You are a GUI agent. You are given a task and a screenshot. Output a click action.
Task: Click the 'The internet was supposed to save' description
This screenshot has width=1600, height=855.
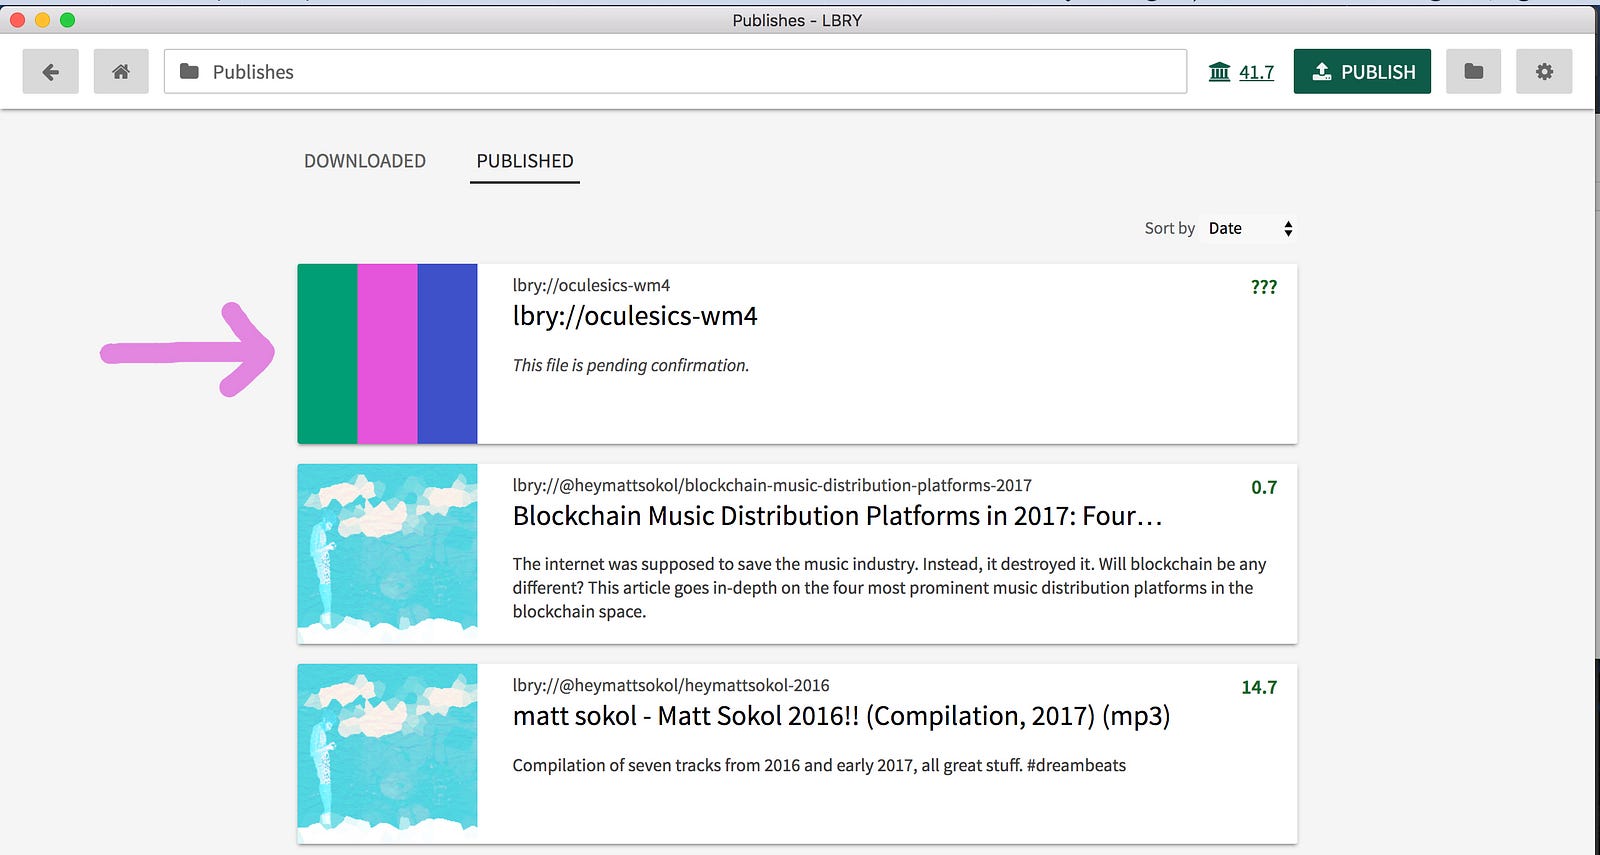(x=890, y=588)
